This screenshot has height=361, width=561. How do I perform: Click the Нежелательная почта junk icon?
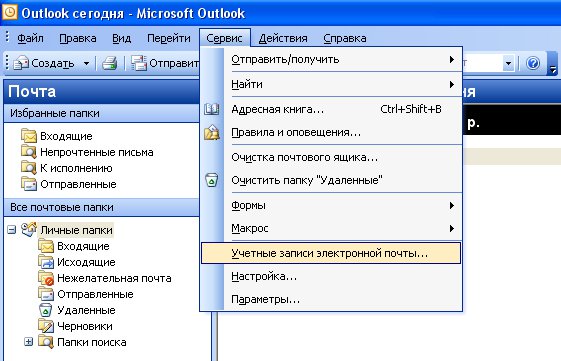pos(46,278)
